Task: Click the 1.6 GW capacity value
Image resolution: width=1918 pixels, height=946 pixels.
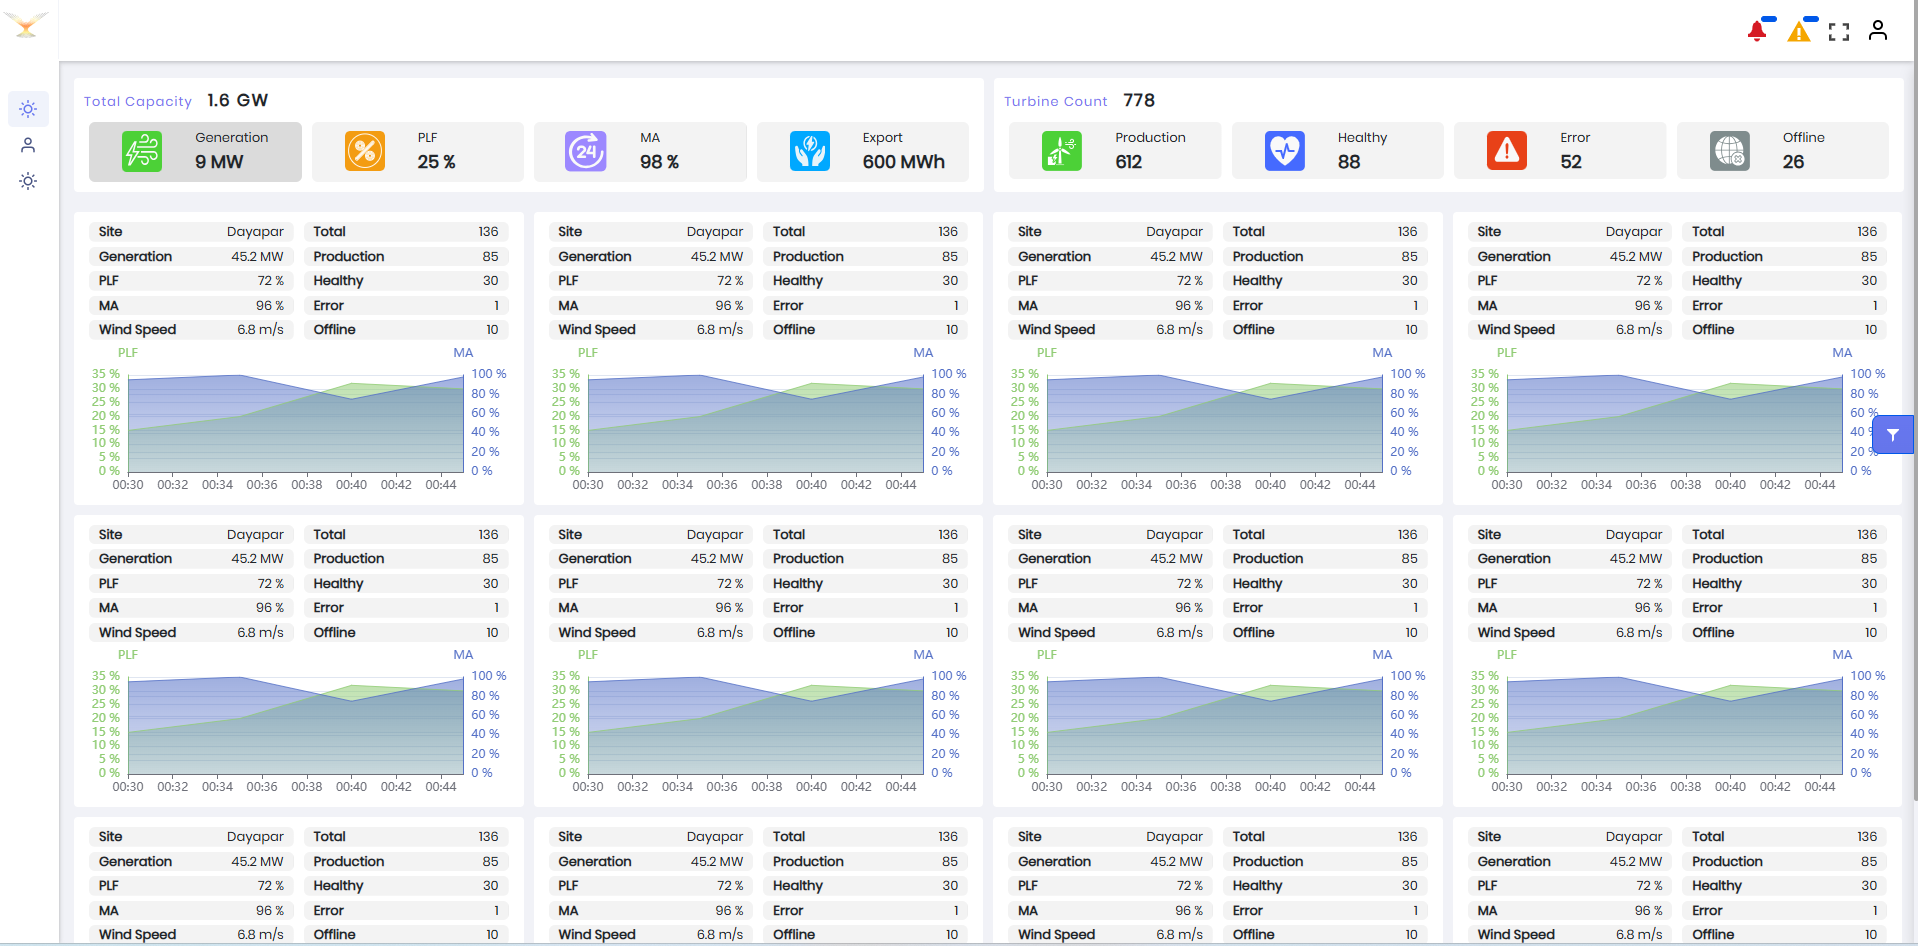Action: click(238, 100)
